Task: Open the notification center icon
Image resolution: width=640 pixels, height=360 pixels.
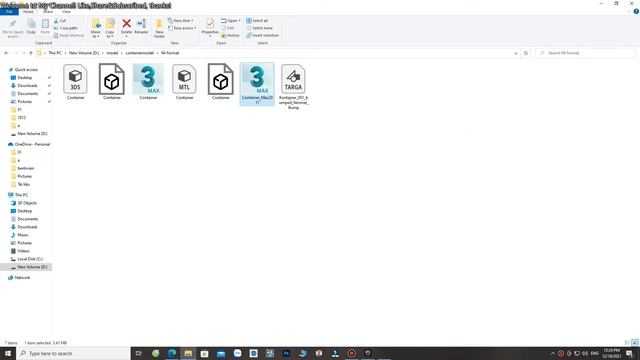Action: click(629, 353)
